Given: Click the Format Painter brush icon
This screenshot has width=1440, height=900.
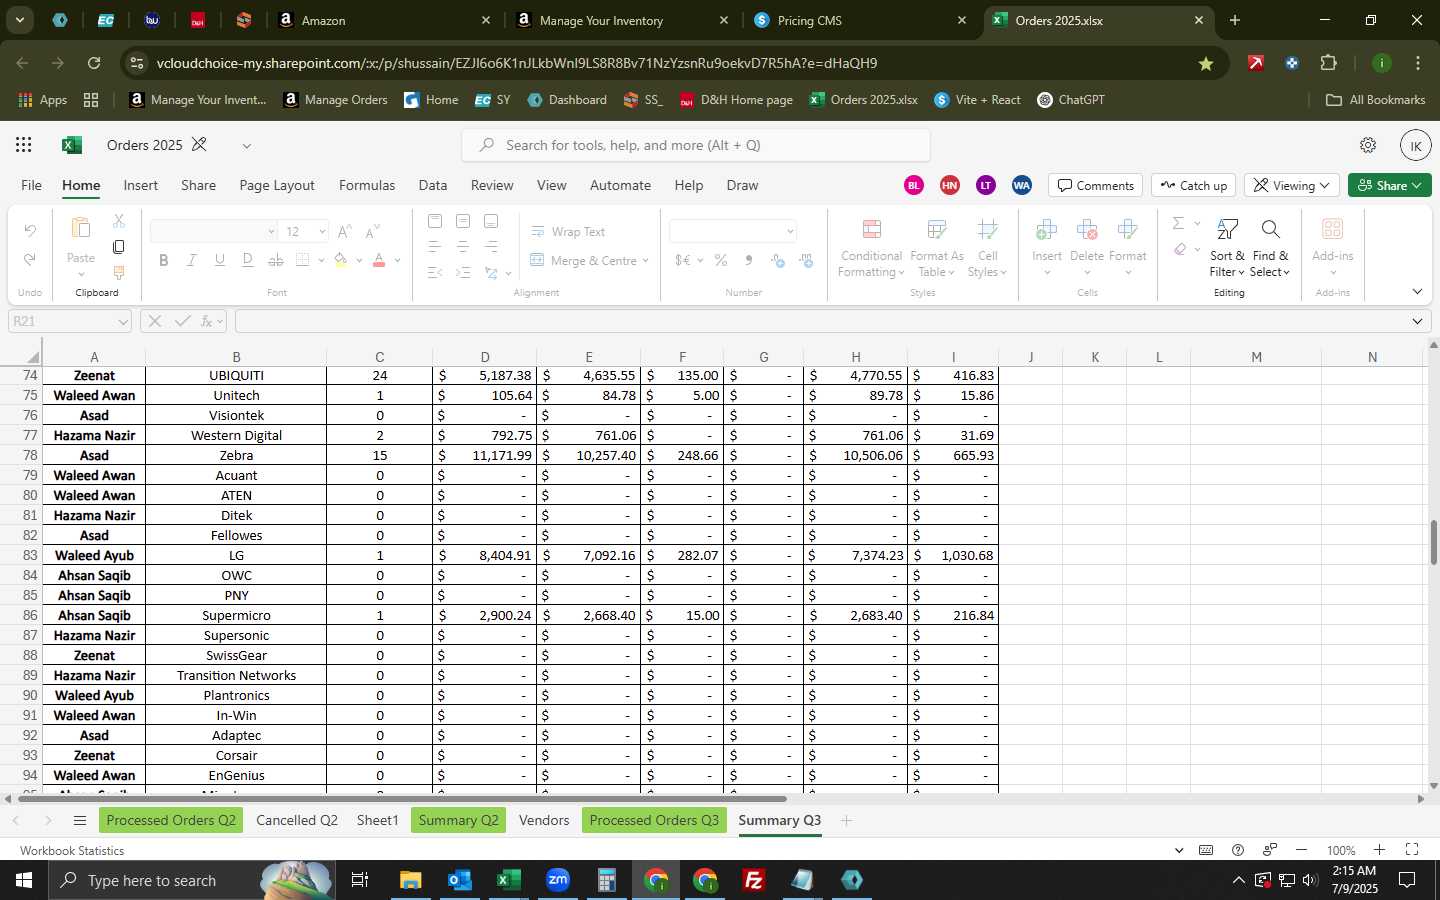Looking at the screenshot, I should [119, 272].
